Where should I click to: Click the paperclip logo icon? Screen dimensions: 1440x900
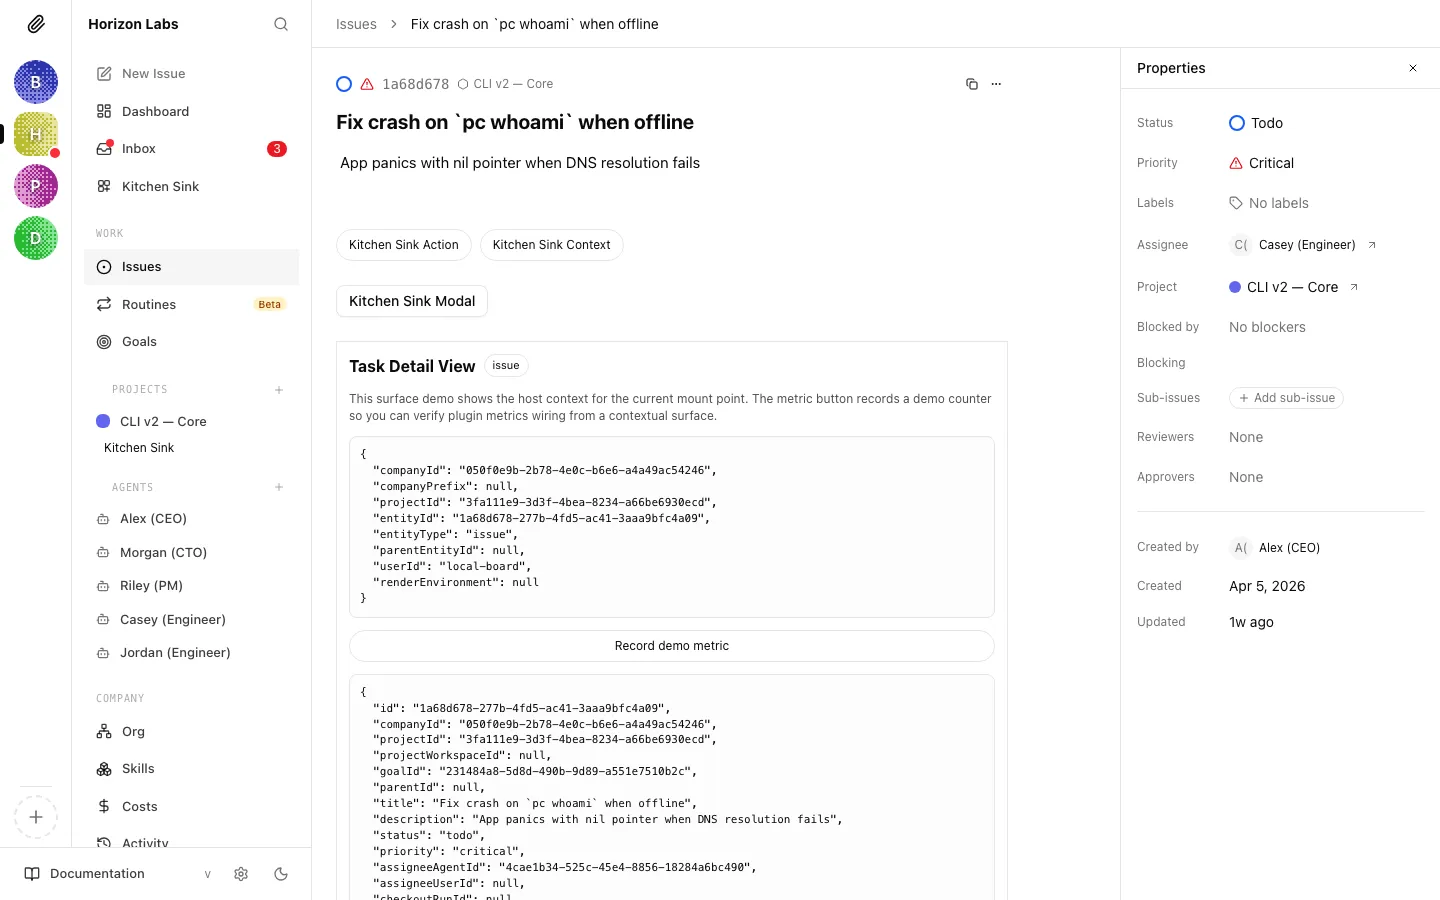(x=36, y=24)
